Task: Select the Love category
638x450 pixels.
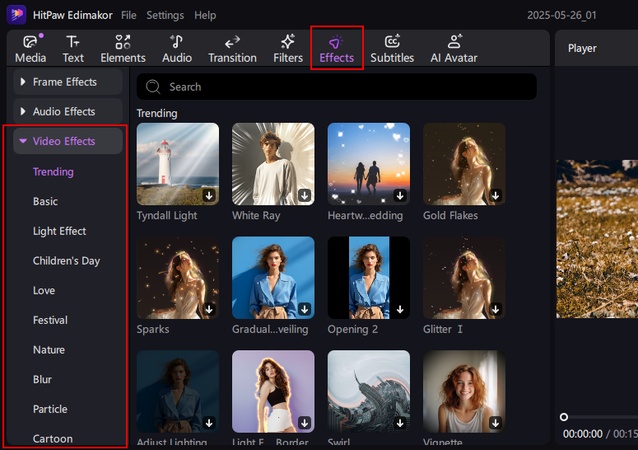Action: pyautogui.click(x=44, y=291)
